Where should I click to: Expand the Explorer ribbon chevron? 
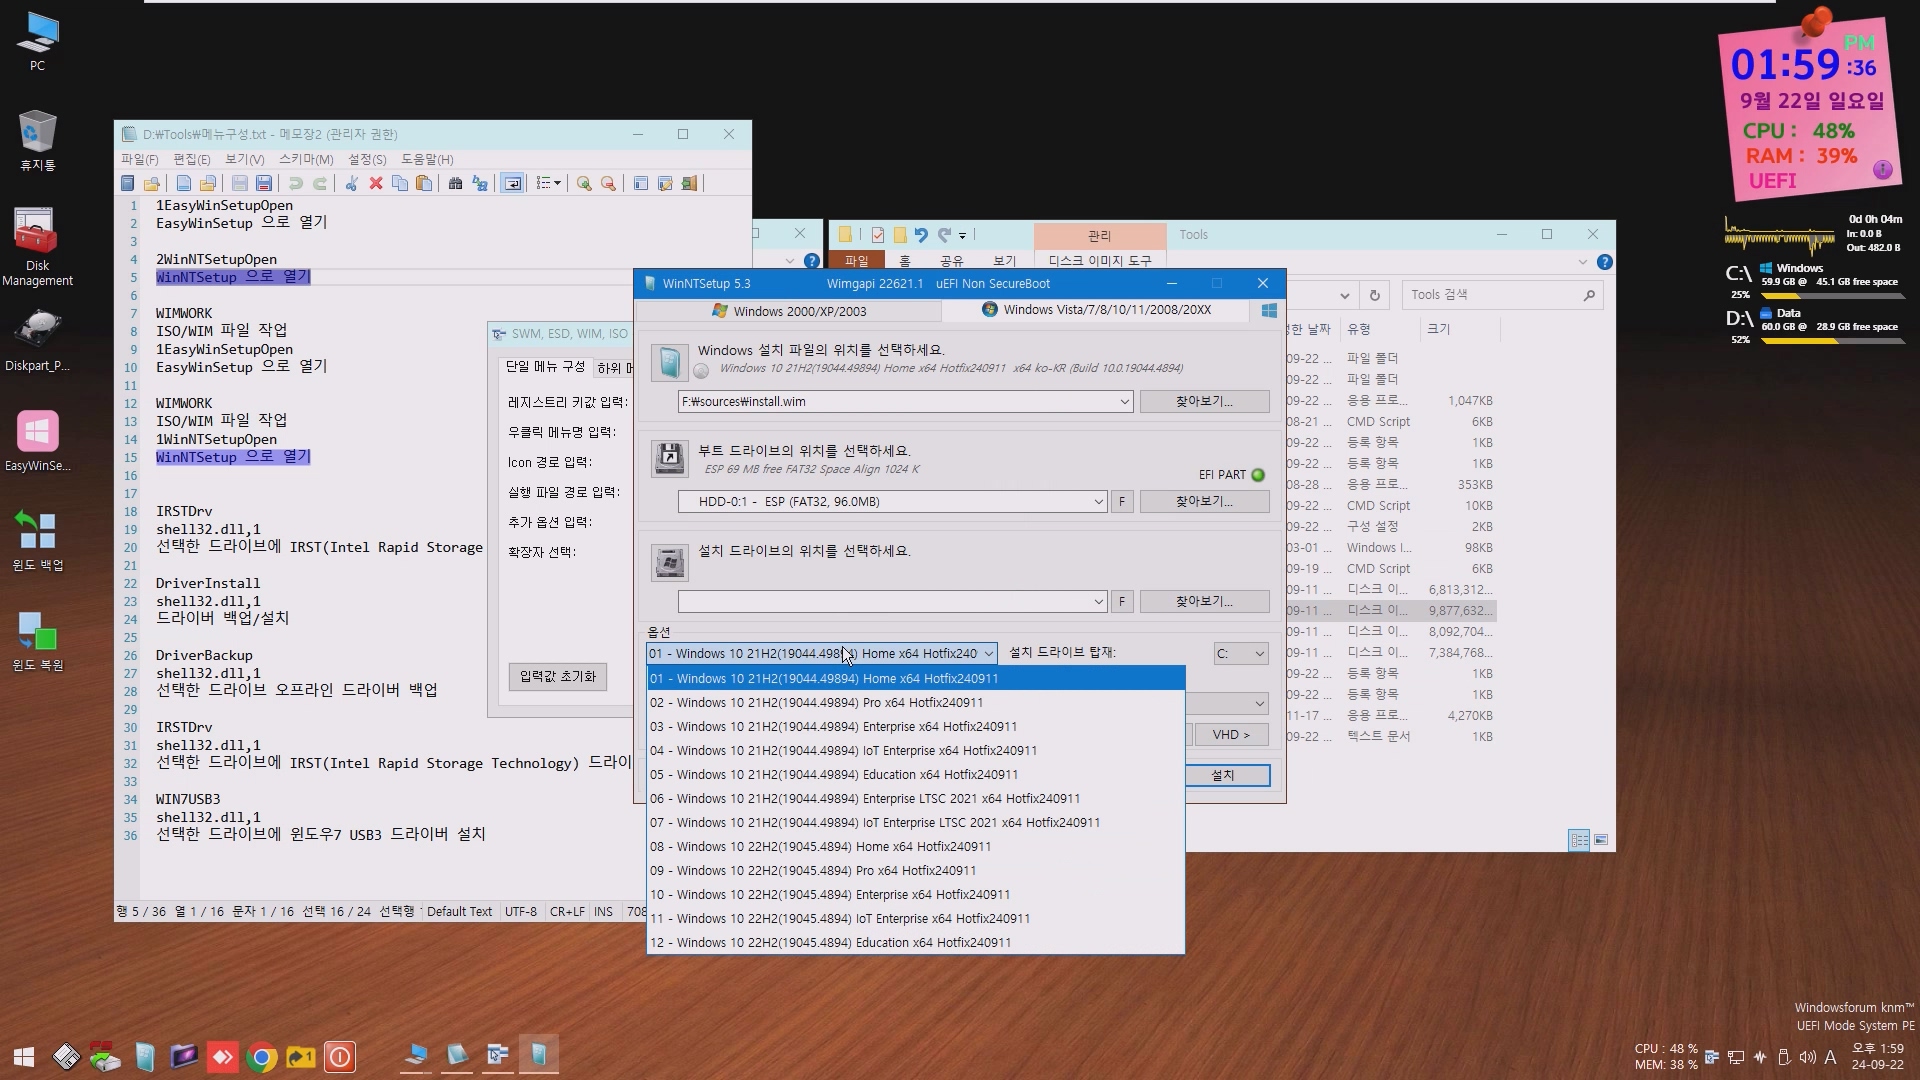click(1582, 262)
